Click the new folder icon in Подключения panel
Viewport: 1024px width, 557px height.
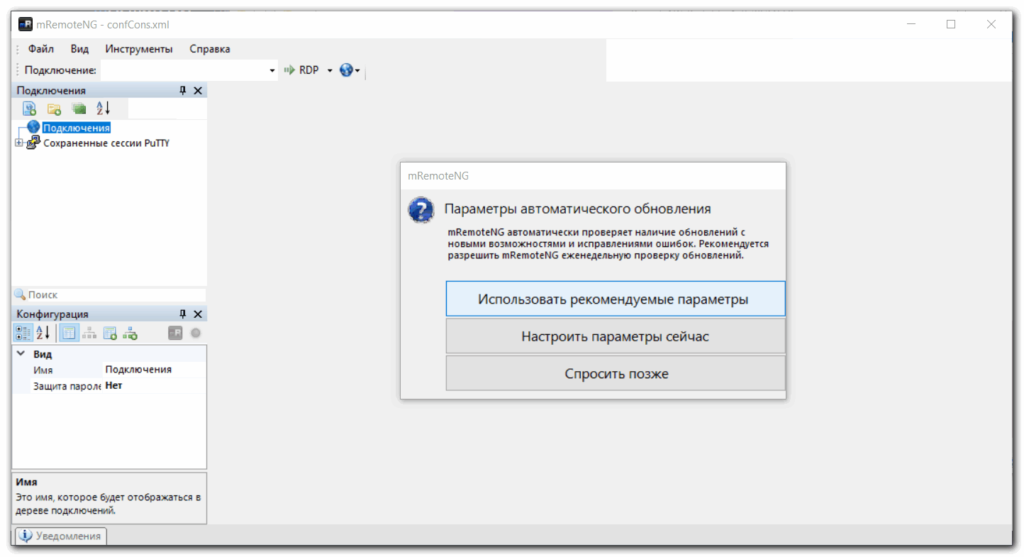click(54, 109)
